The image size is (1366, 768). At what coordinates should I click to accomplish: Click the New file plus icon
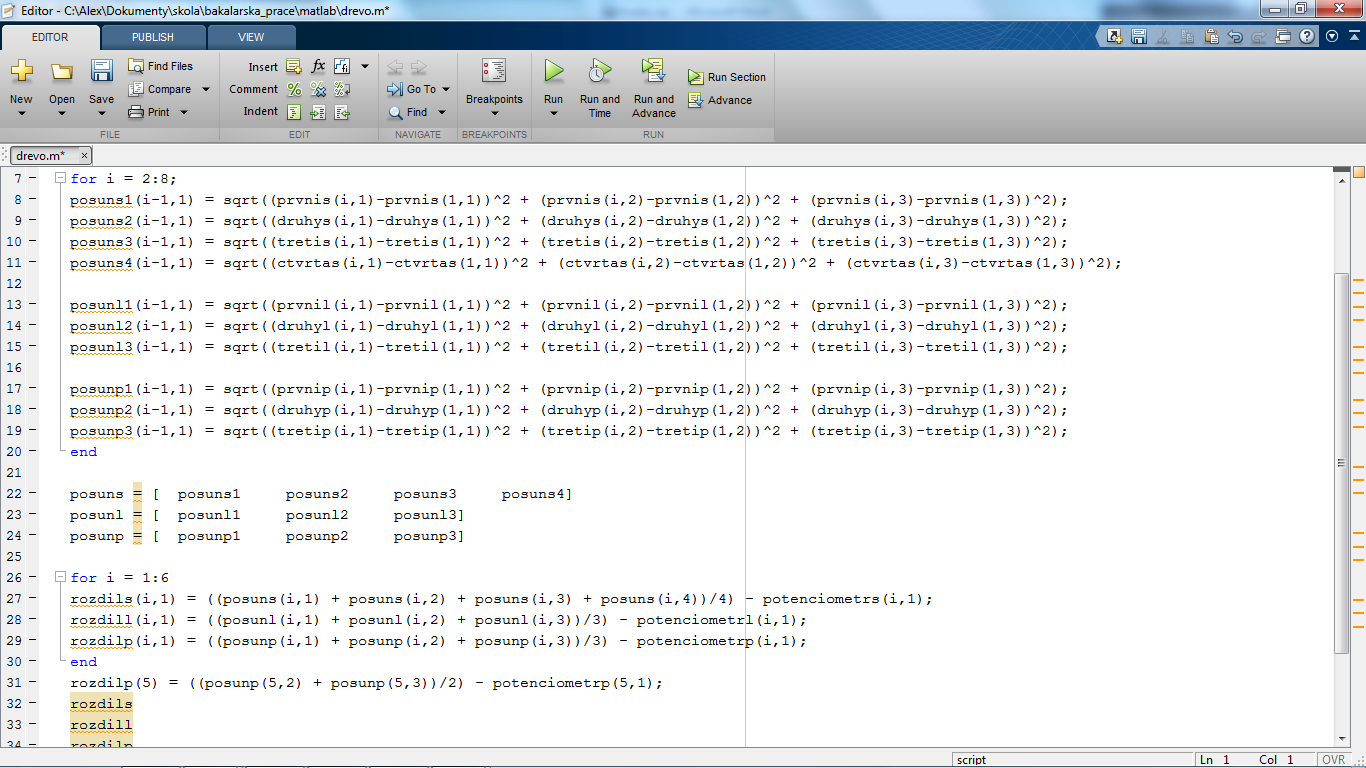click(x=21, y=71)
